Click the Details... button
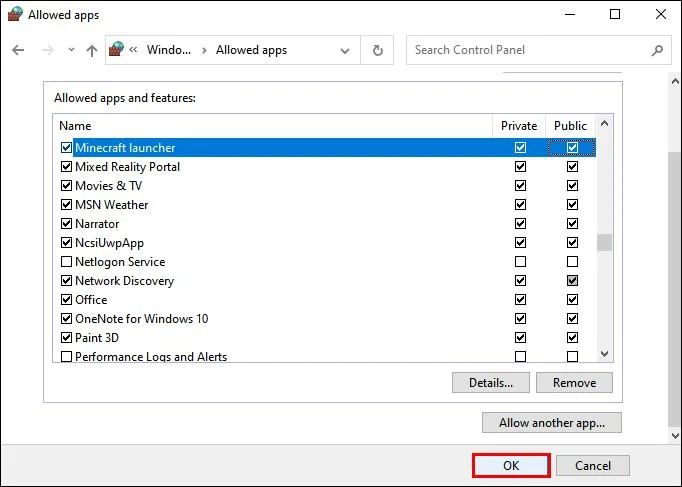Image resolution: width=682 pixels, height=487 pixels. coord(491,383)
